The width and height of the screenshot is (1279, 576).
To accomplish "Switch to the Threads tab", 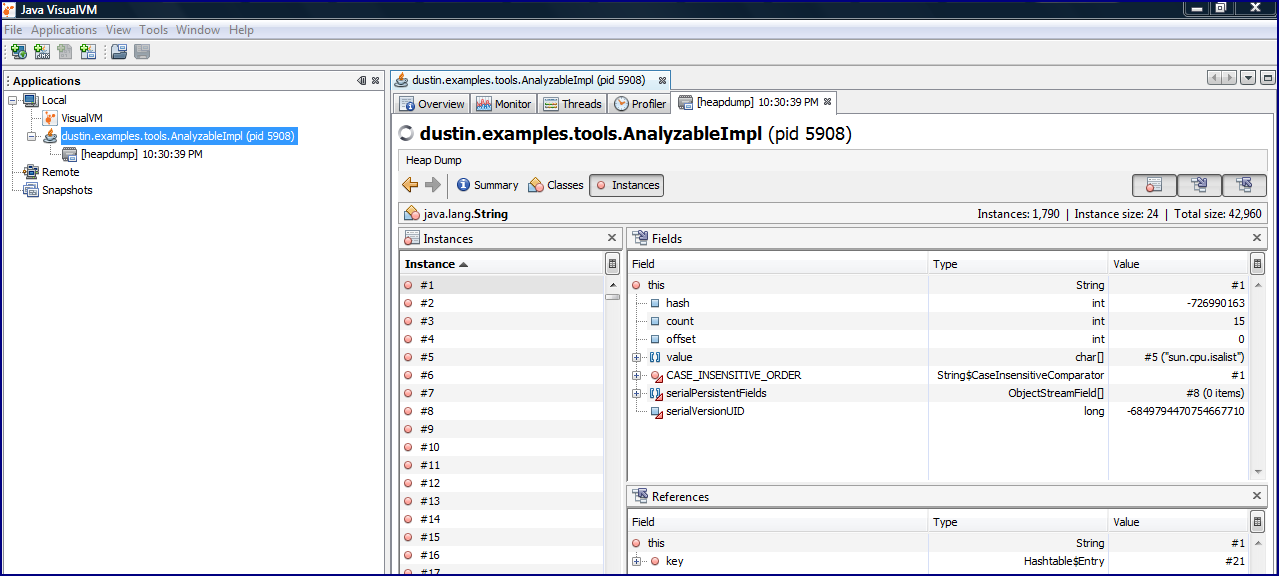I will tap(573, 104).
